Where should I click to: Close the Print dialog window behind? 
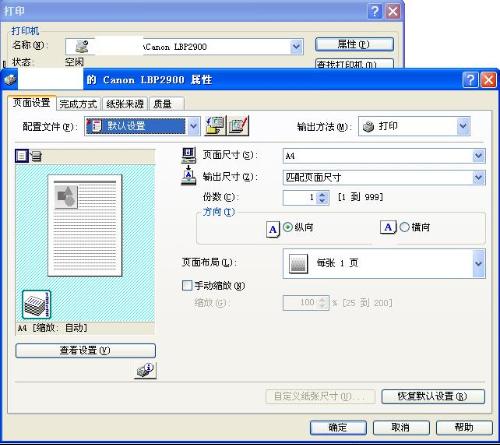(x=393, y=11)
